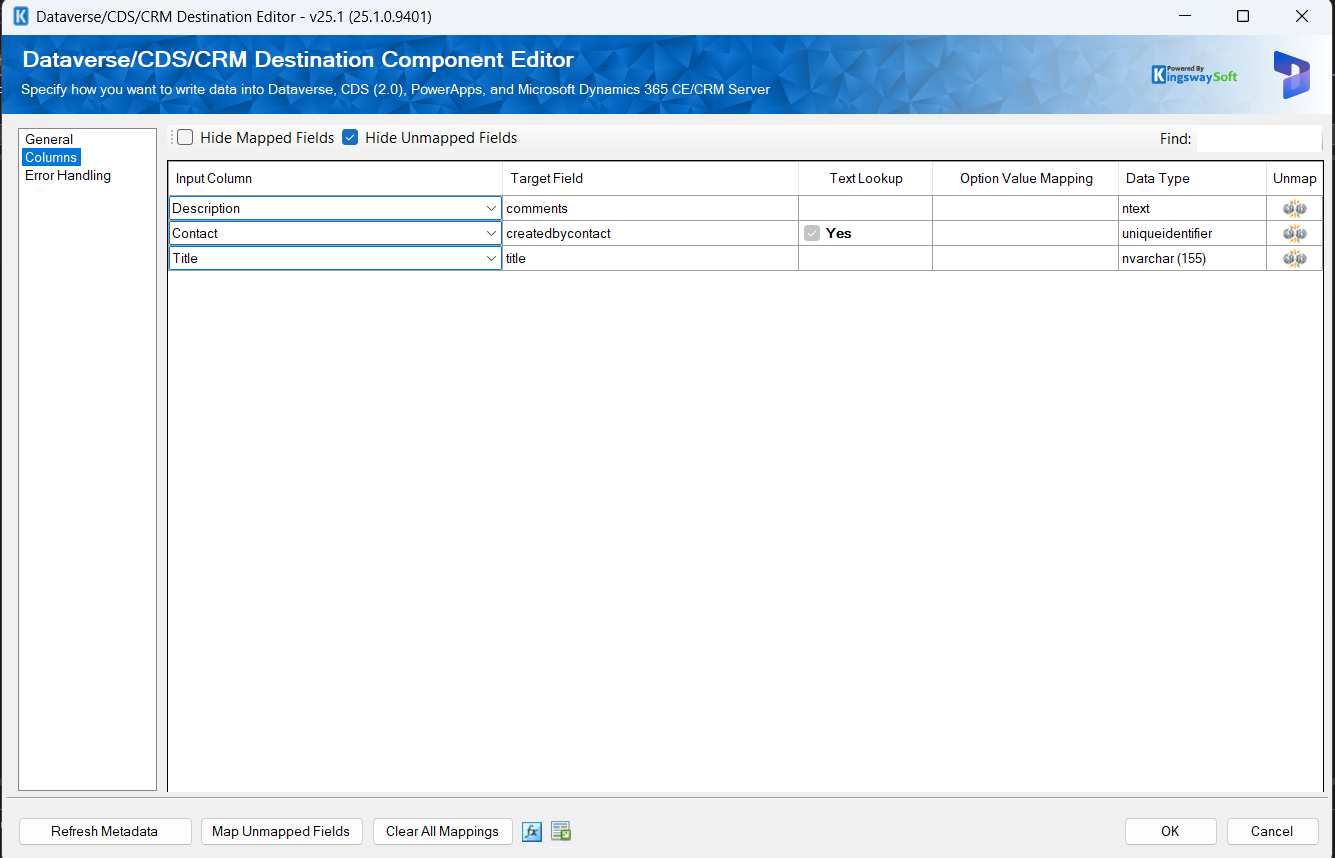Click Refresh Metadata button
The width and height of the screenshot is (1335, 858).
coord(105,831)
